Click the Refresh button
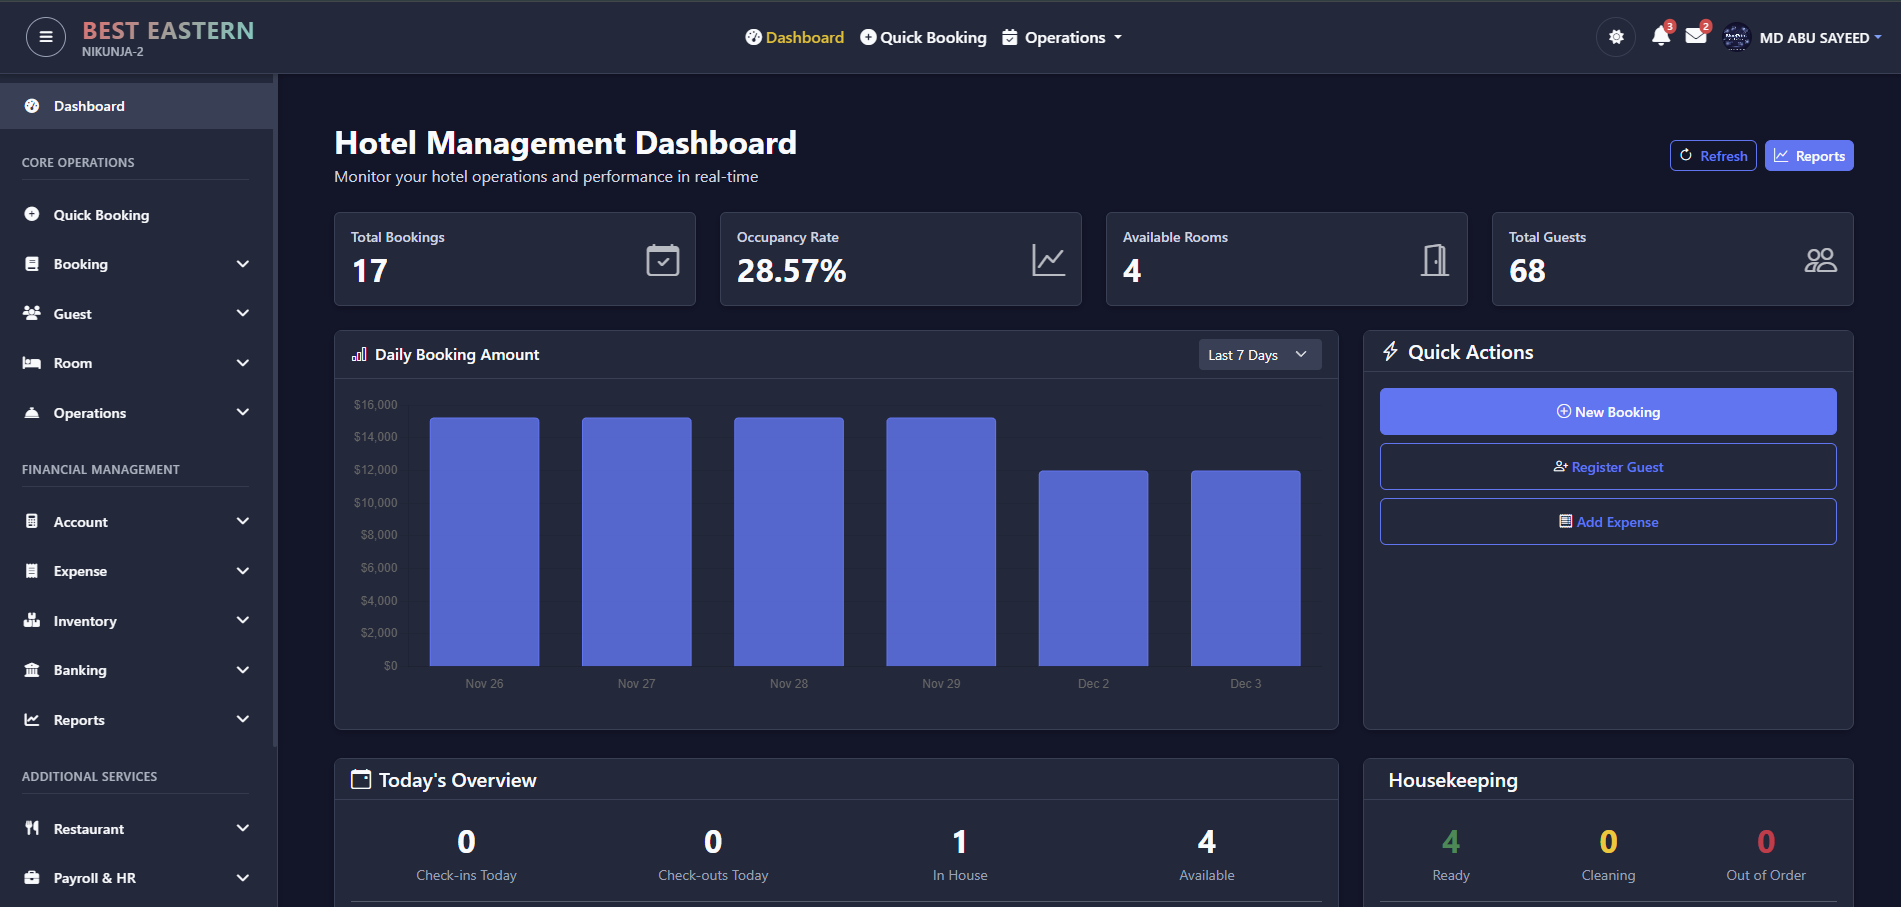Image resolution: width=1901 pixels, height=907 pixels. [1713, 155]
